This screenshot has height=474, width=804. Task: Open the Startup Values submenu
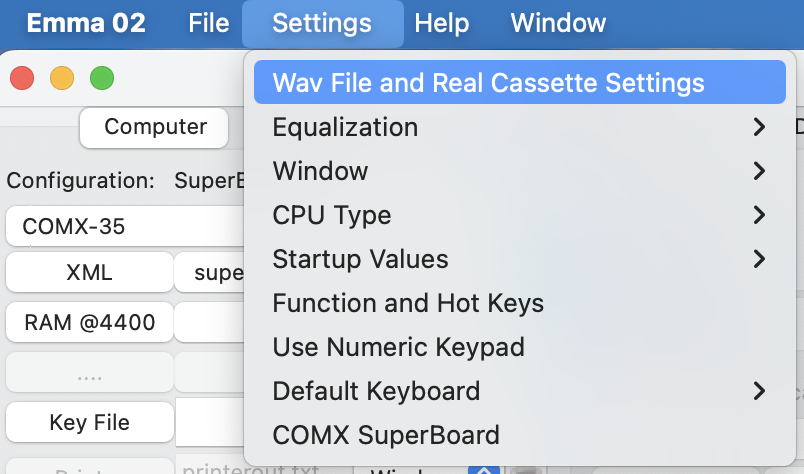[x=360, y=259]
